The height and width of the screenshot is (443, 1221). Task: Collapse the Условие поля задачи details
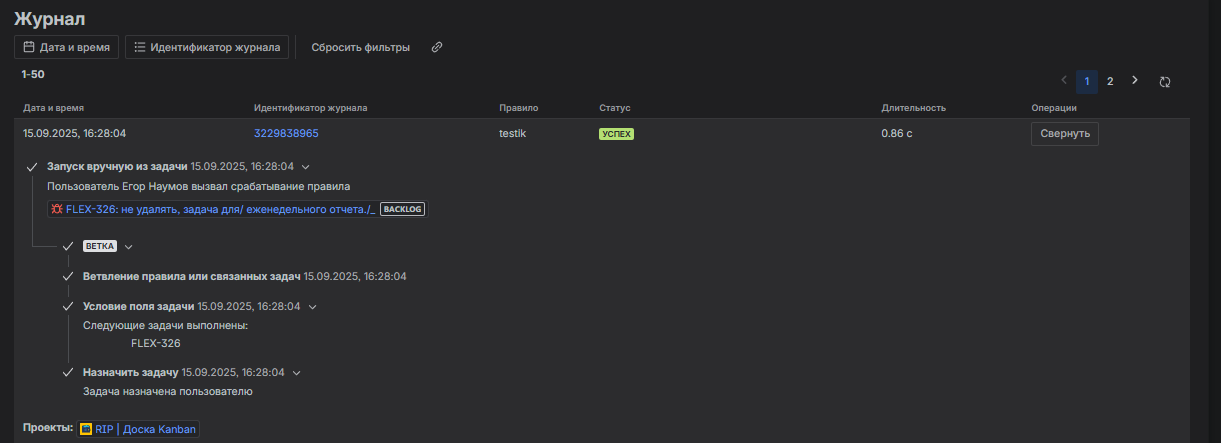click(x=313, y=307)
